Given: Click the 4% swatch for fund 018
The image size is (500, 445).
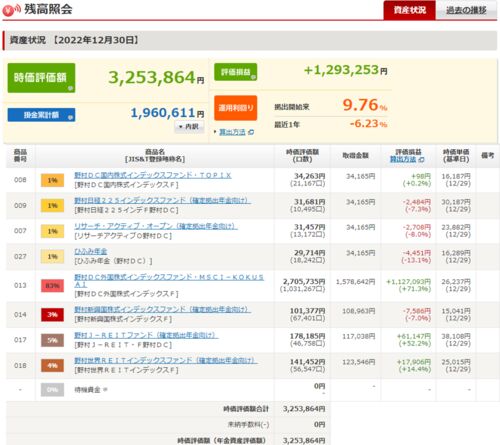Looking at the screenshot, I should (x=52, y=366).
